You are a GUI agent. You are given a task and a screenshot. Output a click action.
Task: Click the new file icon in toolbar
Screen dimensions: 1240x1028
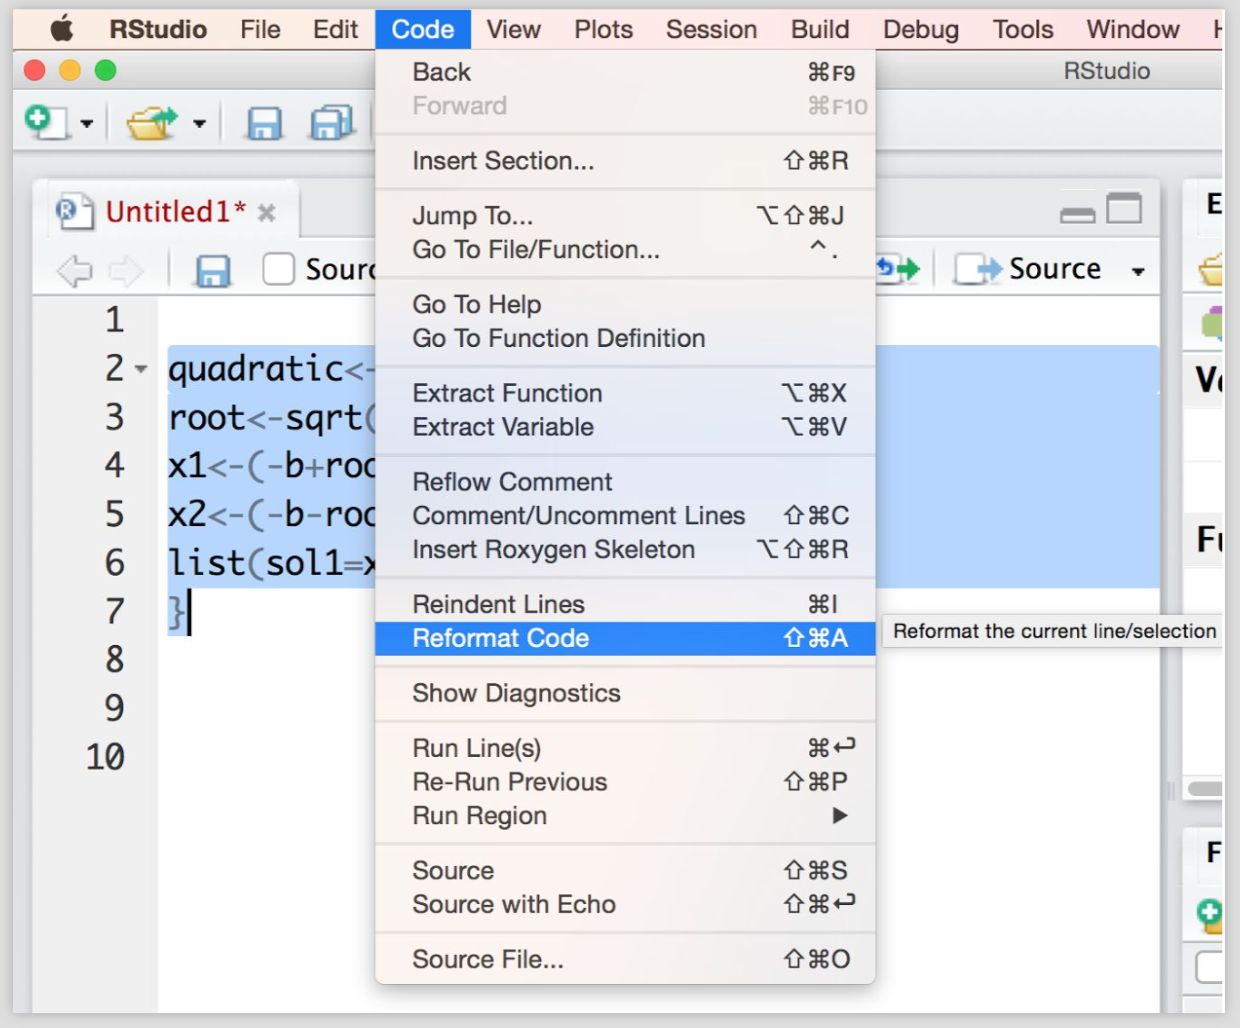tap(44, 122)
